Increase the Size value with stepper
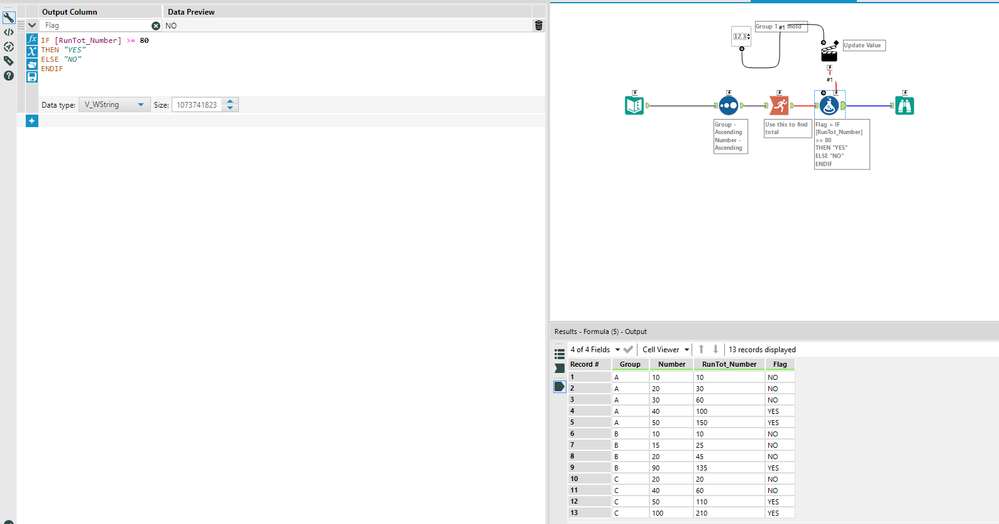 pyautogui.click(x=231, y=101)
